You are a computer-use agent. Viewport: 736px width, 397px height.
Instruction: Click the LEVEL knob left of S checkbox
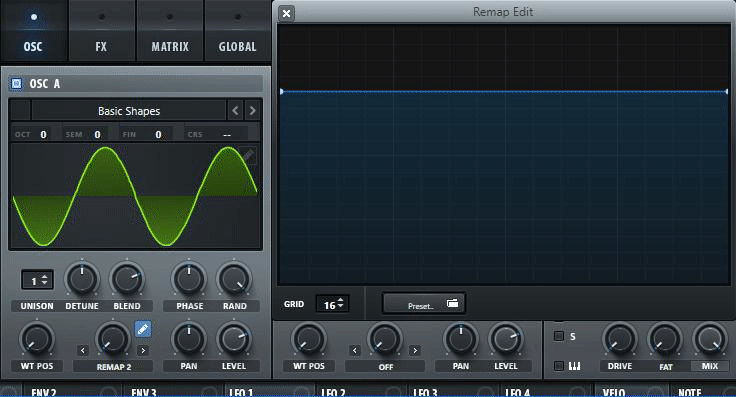tap(506, 339)
